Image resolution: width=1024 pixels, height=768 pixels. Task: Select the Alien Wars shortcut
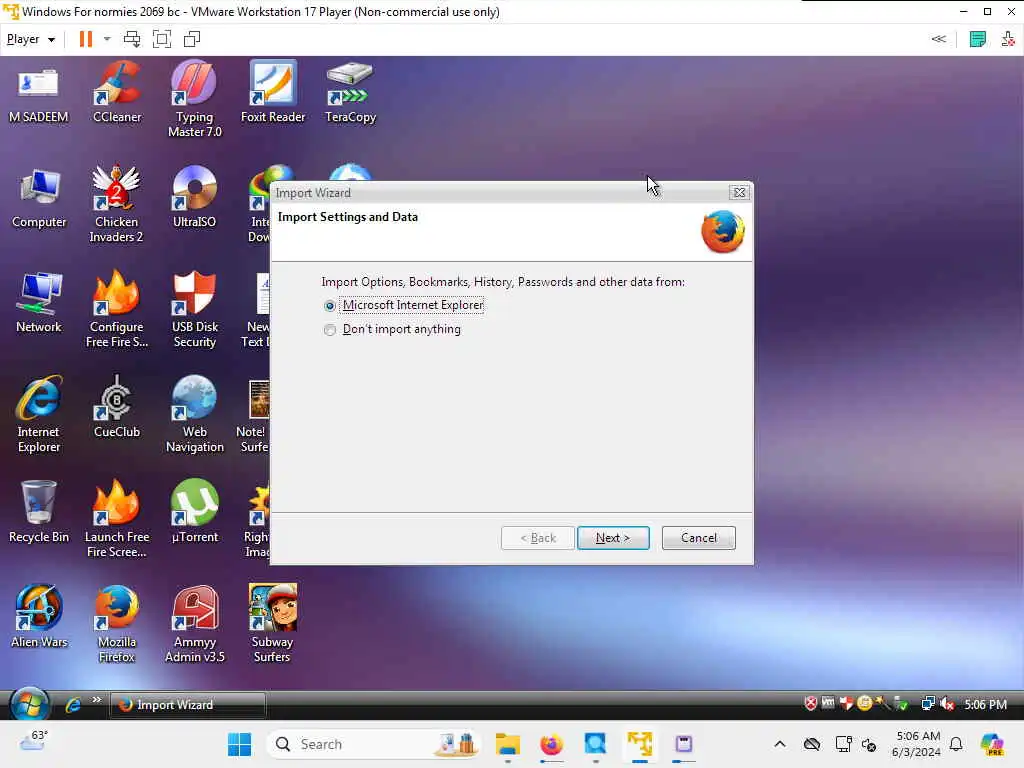click(39, 617)
